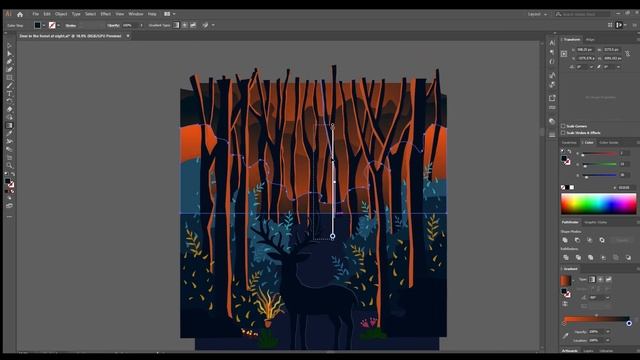The height and width of the screenshot is (360, 640).
Task: Click the Edit Gradient control bar icon
Action: pyautogui.click(x=205, y=25)
